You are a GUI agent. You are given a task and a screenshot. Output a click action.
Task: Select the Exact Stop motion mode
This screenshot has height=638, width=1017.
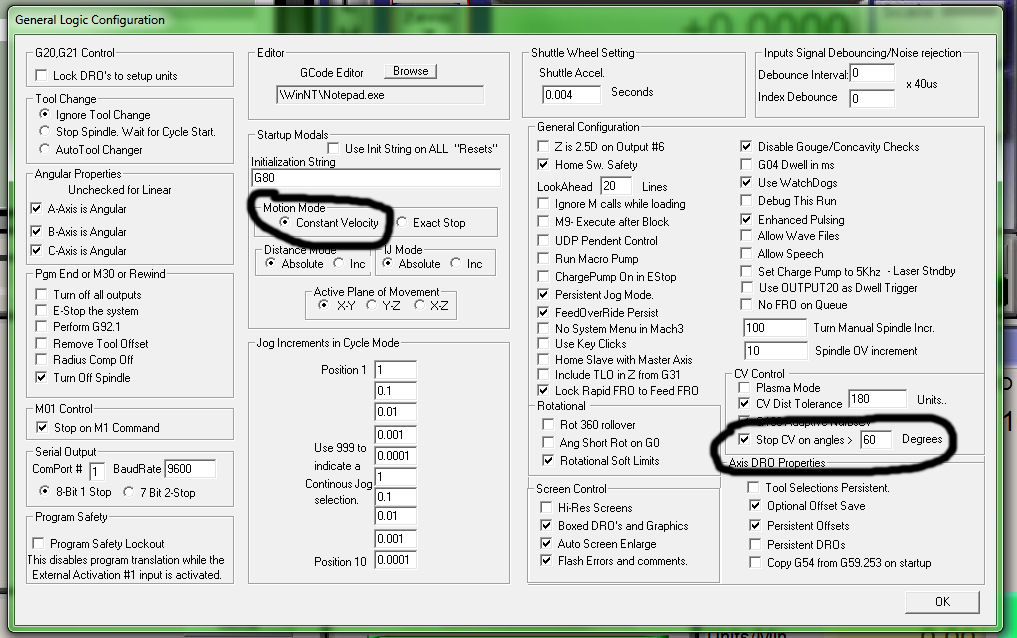click(402, 223)
